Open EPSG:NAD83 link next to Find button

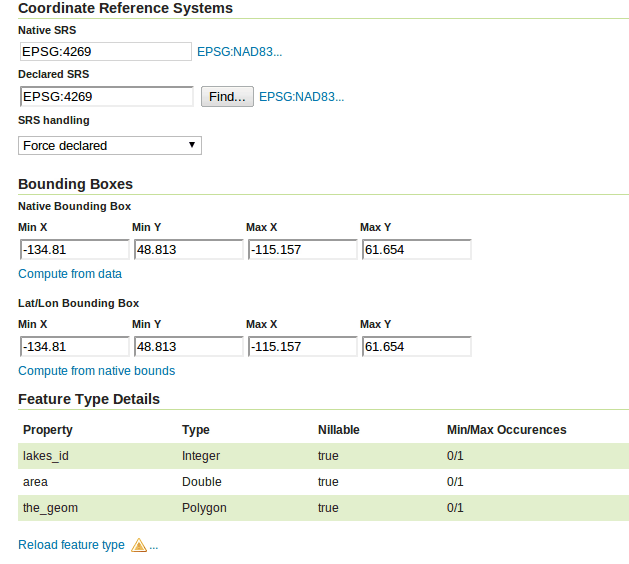coord(302,97)
